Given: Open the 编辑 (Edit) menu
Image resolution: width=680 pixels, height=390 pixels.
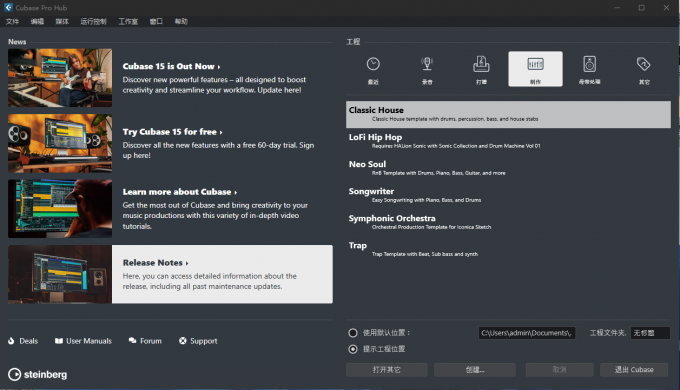Looking at the screenshot, I should coord(37,21).
